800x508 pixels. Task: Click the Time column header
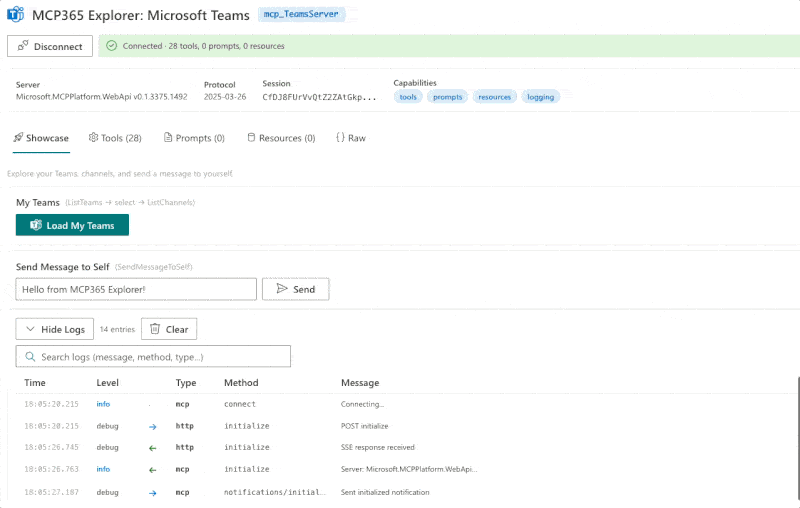point(35,383)
